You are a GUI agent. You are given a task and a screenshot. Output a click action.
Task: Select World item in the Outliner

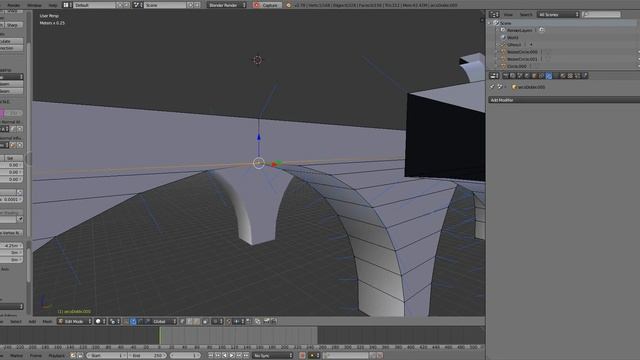[513, 38]
